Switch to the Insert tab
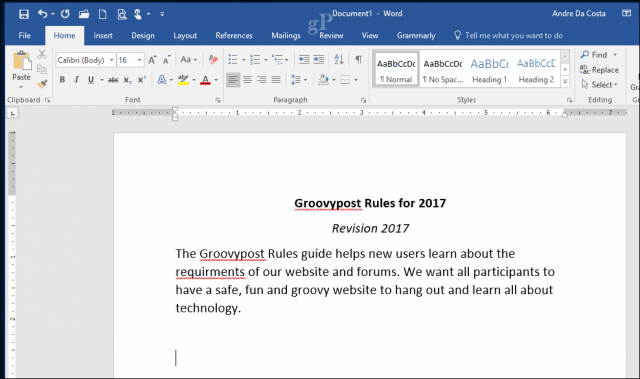The image size is (640, 379). coord(103,35)
